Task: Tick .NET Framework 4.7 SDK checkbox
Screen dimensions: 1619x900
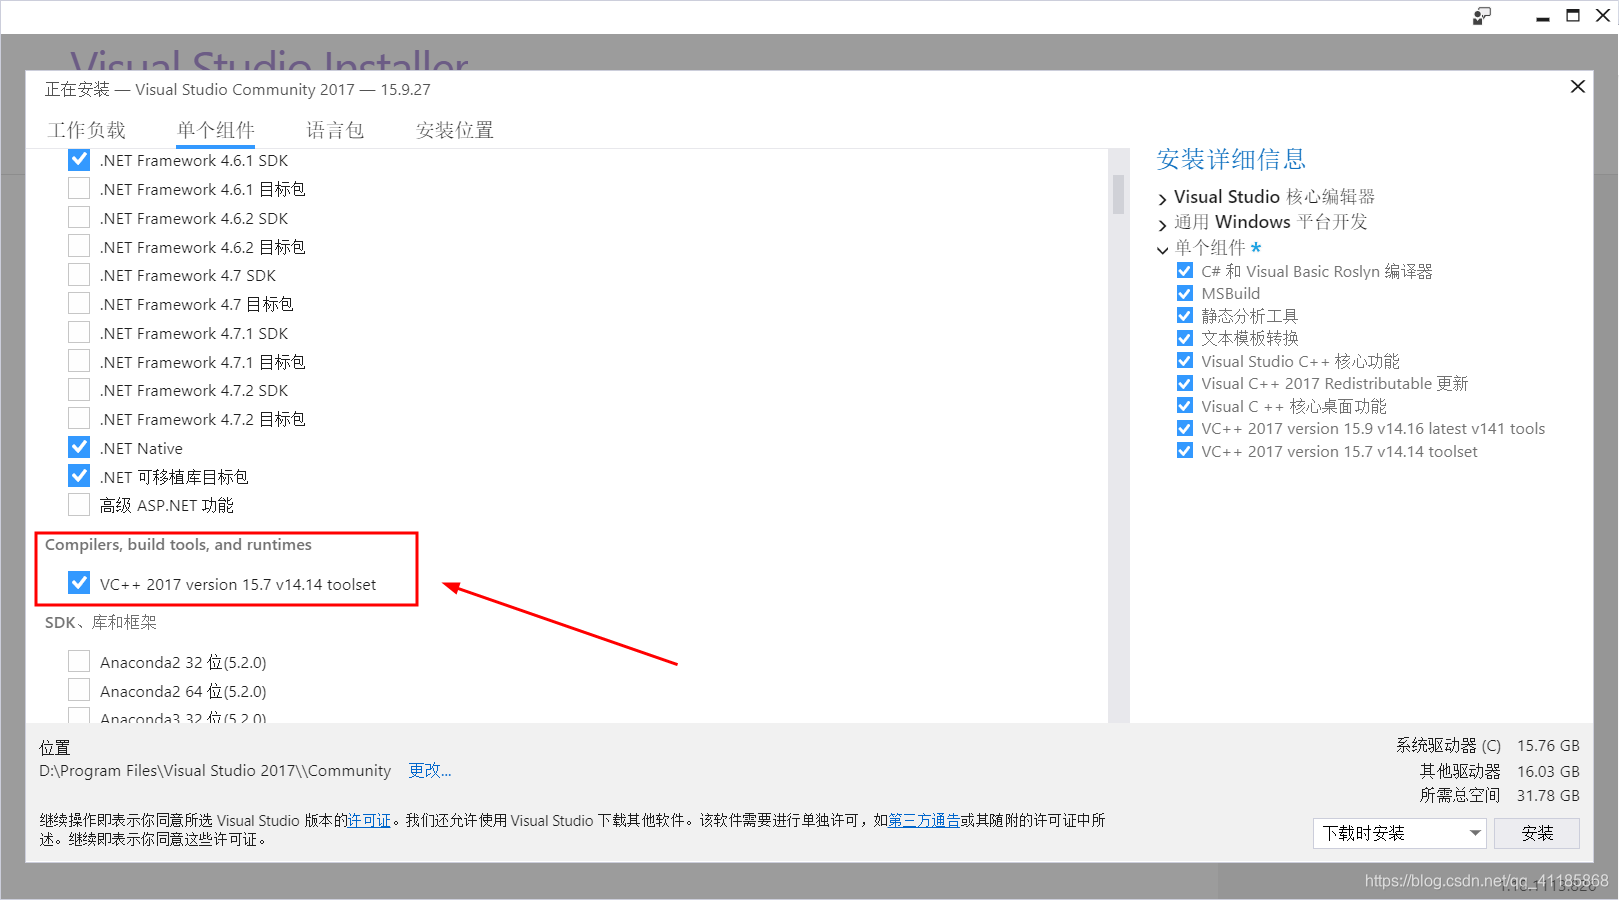Action: tap(79, 275)
